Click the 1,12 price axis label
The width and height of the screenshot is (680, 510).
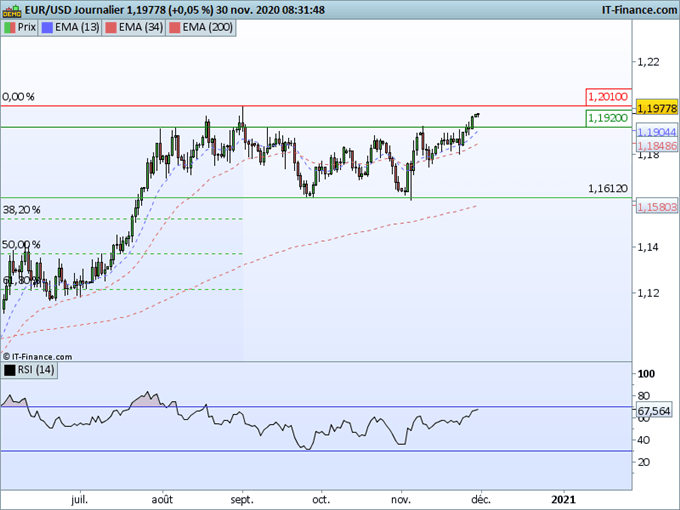click(x=648, y=293)
